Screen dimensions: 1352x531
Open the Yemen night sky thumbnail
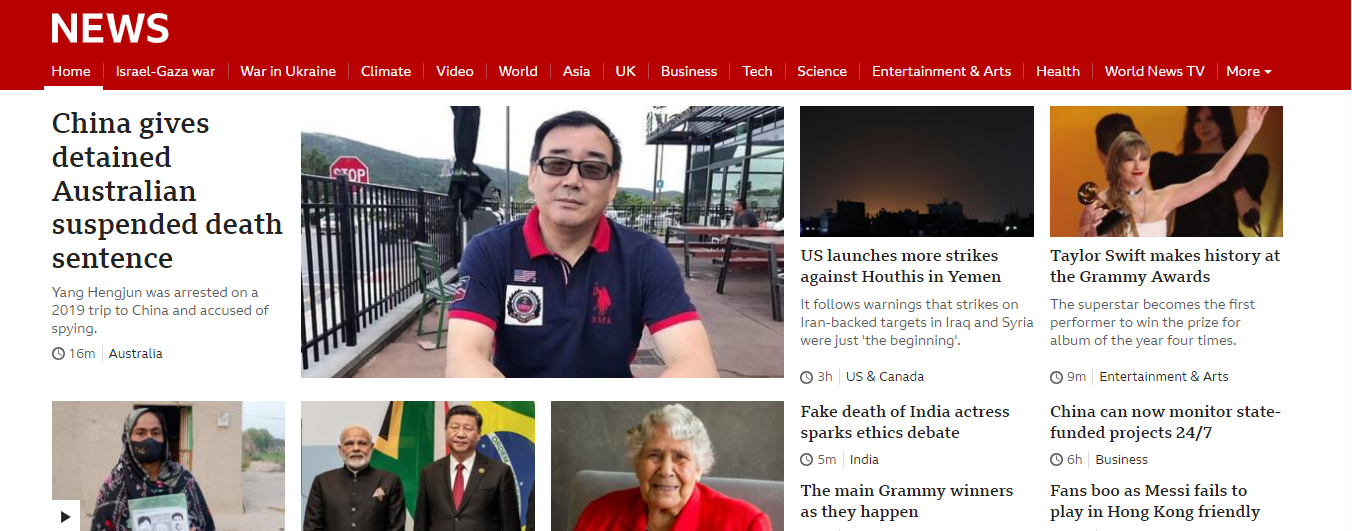917,171
